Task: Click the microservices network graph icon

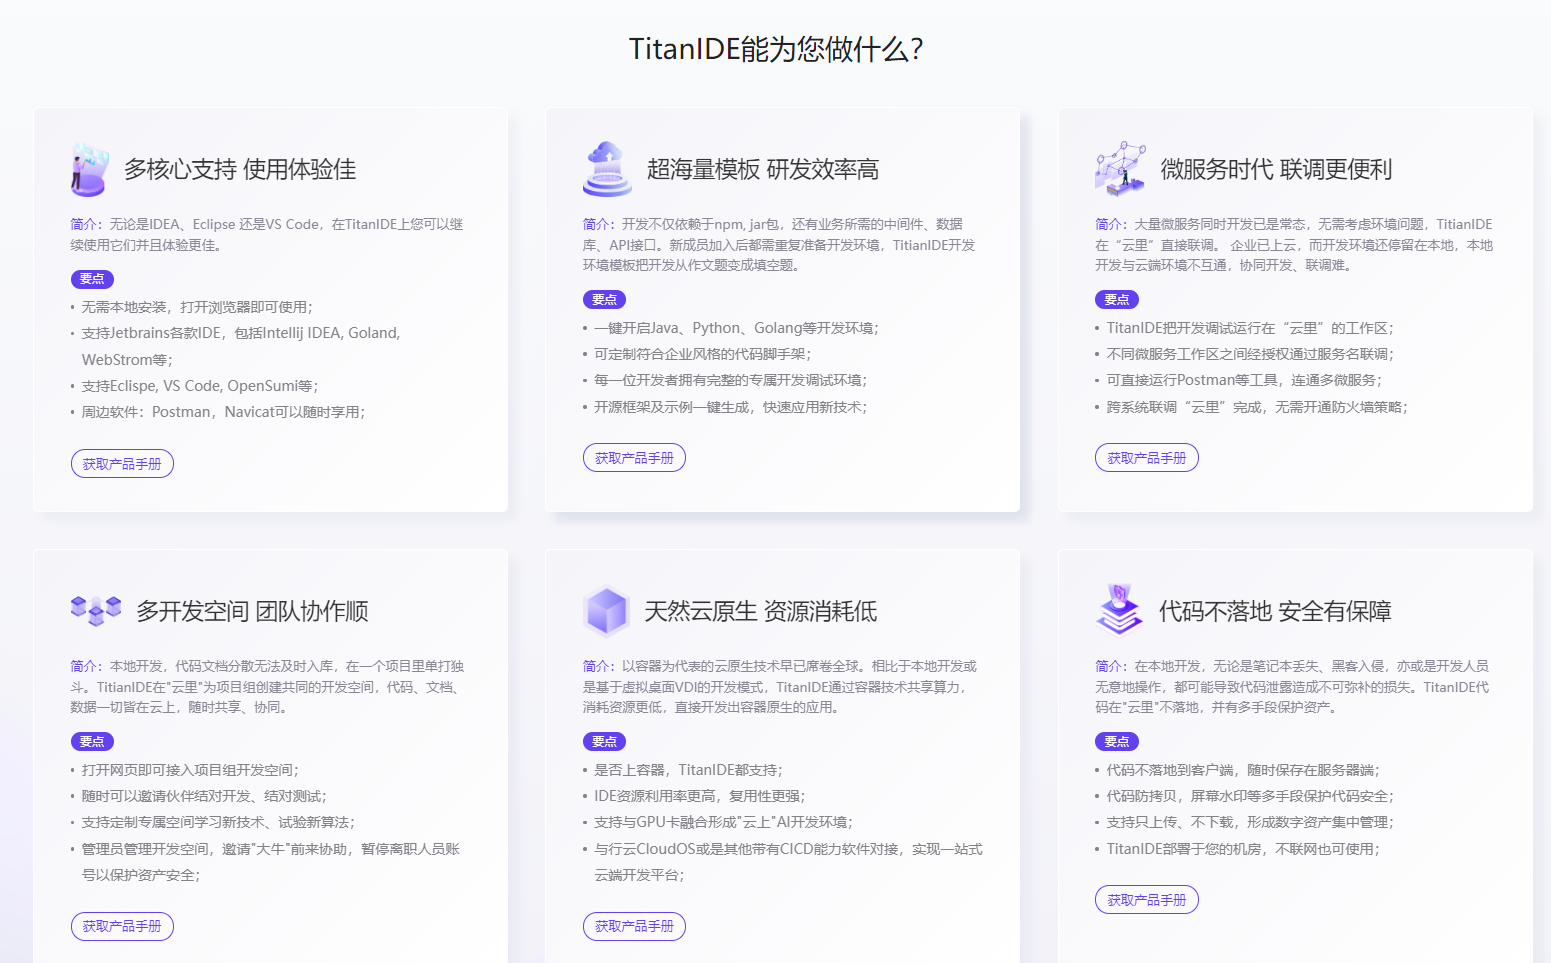Action: pyautogui.click(x=1120, y=169)
